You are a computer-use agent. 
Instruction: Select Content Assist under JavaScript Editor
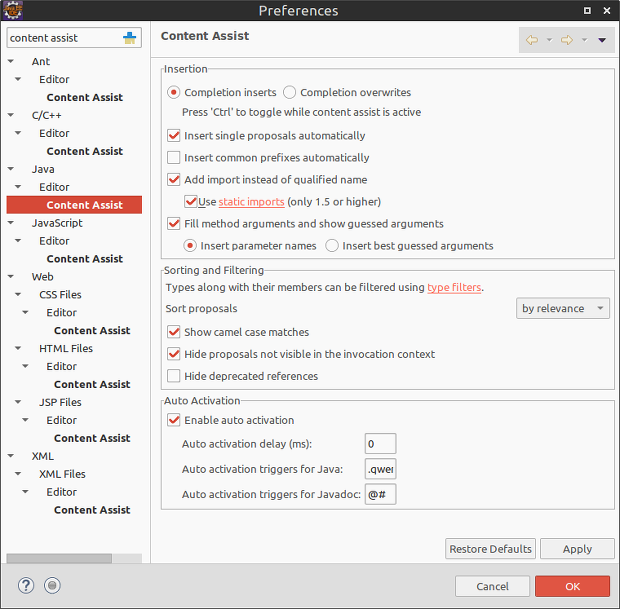[x=85, y=259]
